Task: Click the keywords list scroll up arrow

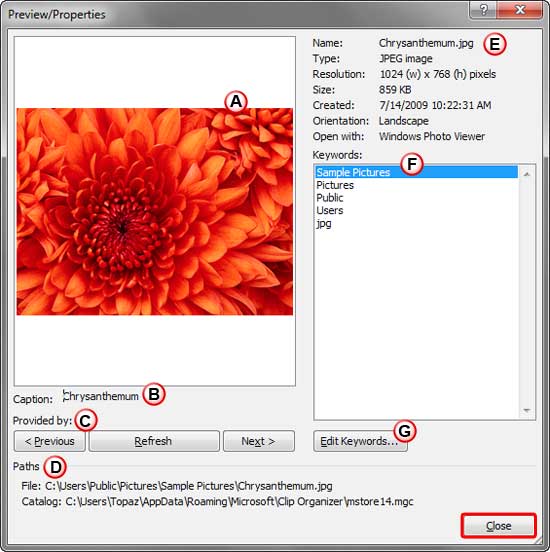Action: (527, 174)
